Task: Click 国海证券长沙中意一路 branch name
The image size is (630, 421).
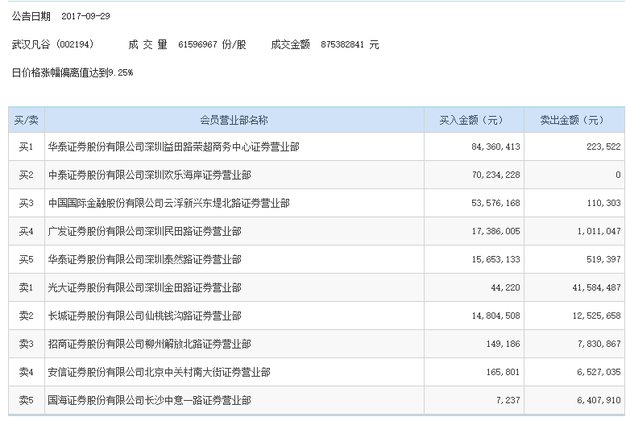Action: 149,400
